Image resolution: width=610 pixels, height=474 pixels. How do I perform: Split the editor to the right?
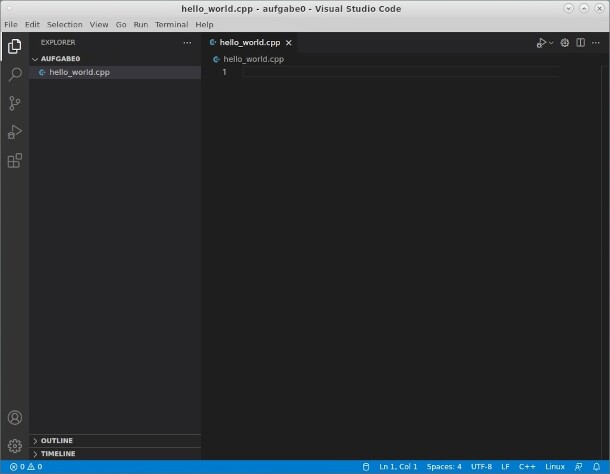tap(580, 43)
